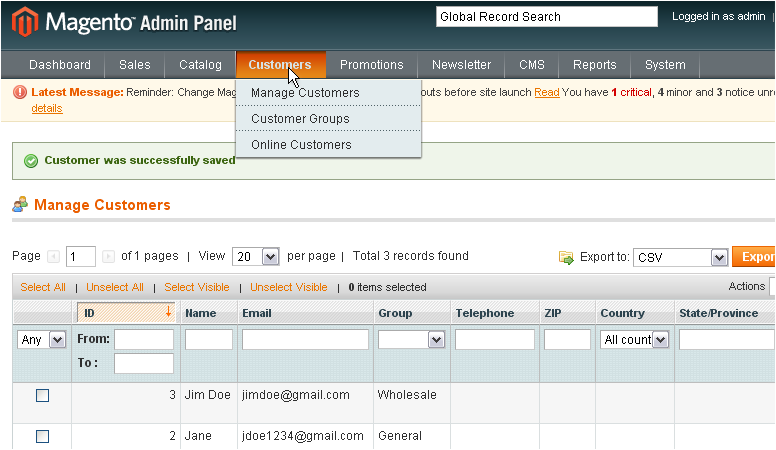The height and width of the screenshot is (450, 776).
Task: Open the Export to CSV dropdown
Action: click(680, 257)
